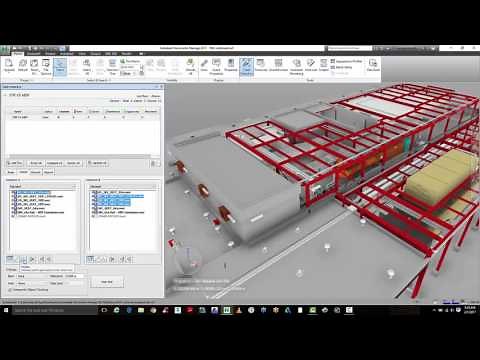Open Autodesk Rendering tool

[x=296, y=66]
